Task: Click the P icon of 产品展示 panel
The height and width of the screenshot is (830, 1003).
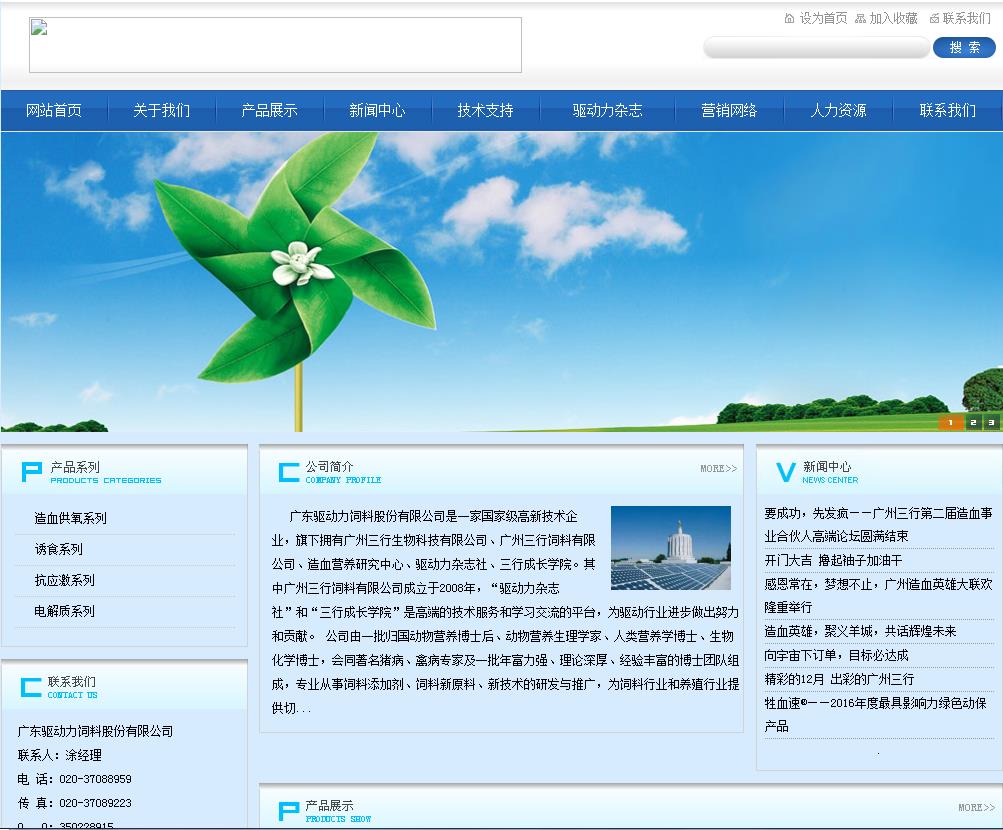Action: point(289,811)
